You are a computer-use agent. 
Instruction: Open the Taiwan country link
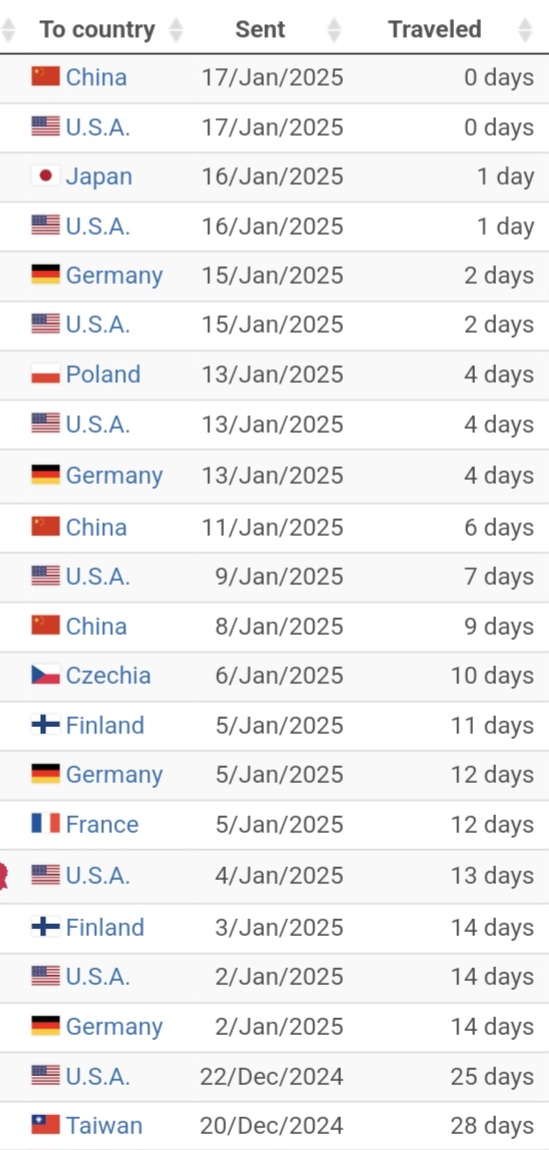pyautogui.click(x=104, y=1125)
